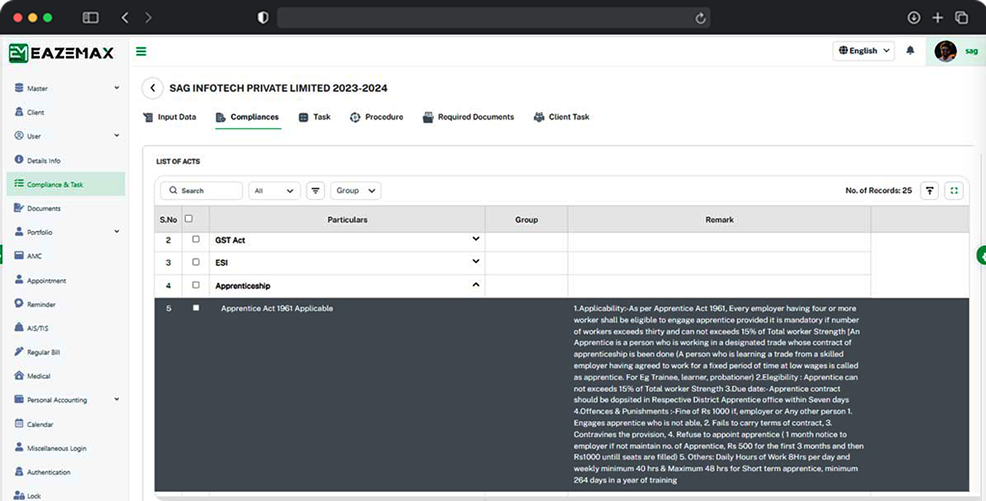The image size is (986, 501).
Task: Open Regular Bill in the sidebar
Action: [x=37, y=352]
